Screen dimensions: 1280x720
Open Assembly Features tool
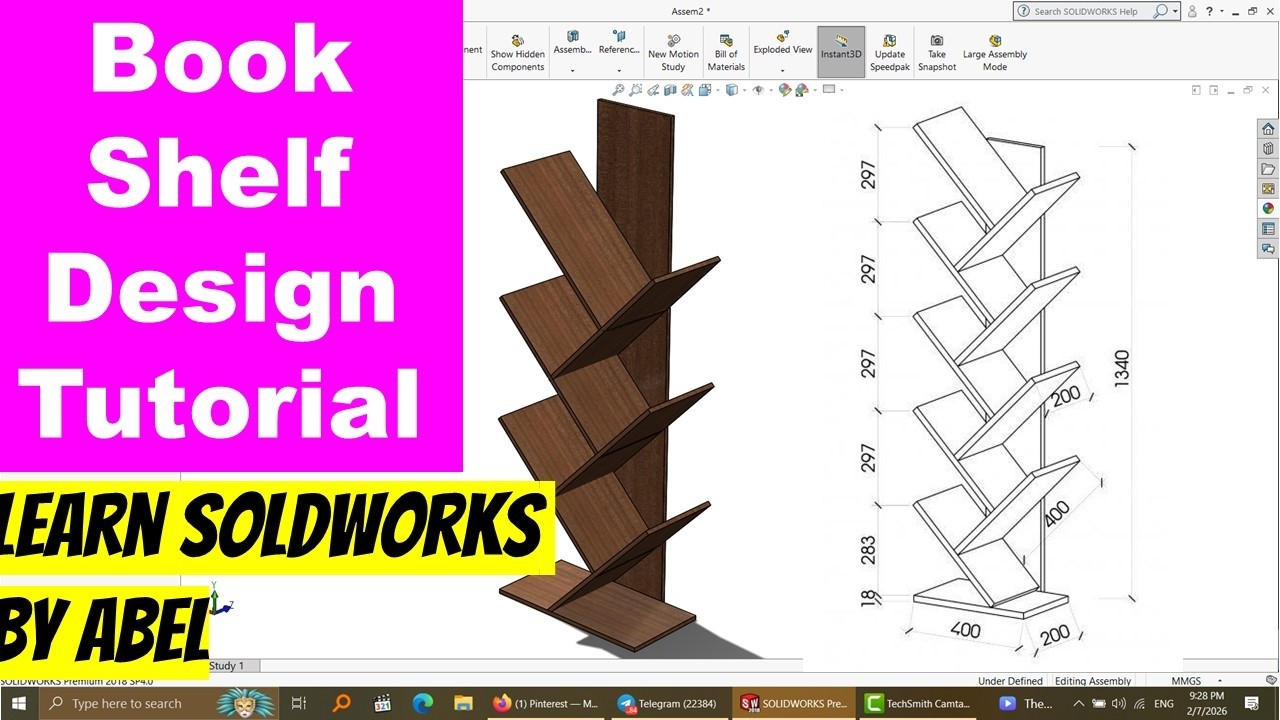573,43
